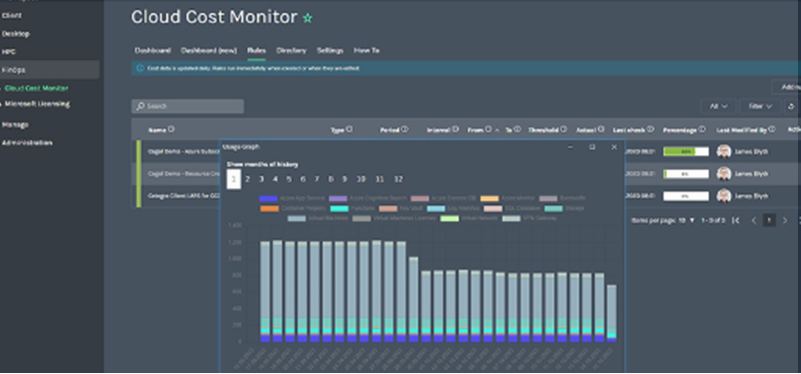
Task: Go to the next page arrow
Action: pos(785,220)
